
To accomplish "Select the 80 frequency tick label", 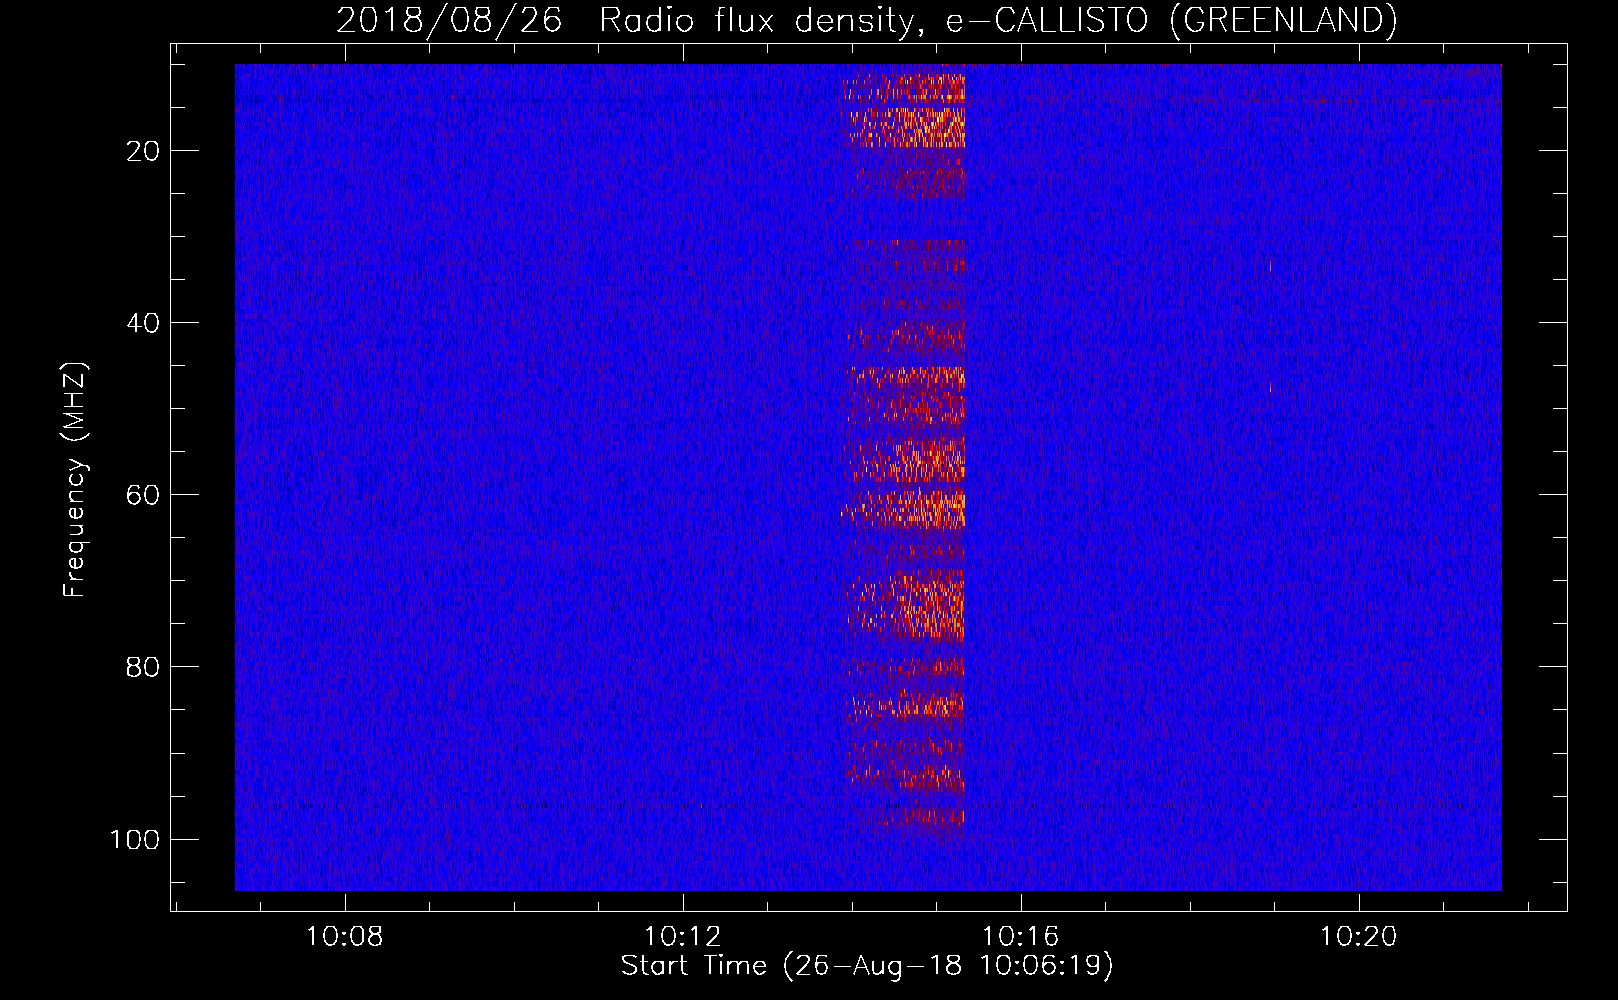I will [x=143, y=667].
